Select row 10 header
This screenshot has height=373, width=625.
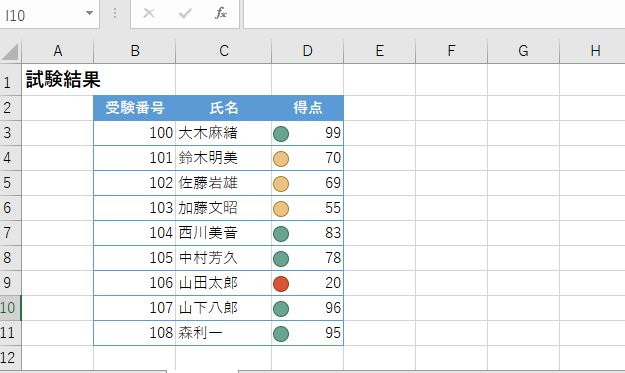[10, 308]
